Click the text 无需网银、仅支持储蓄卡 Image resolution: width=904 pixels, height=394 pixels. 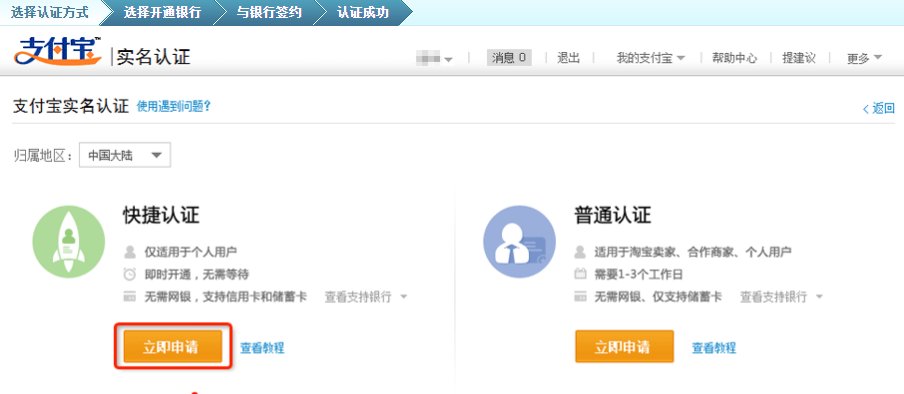click(658, 297)
